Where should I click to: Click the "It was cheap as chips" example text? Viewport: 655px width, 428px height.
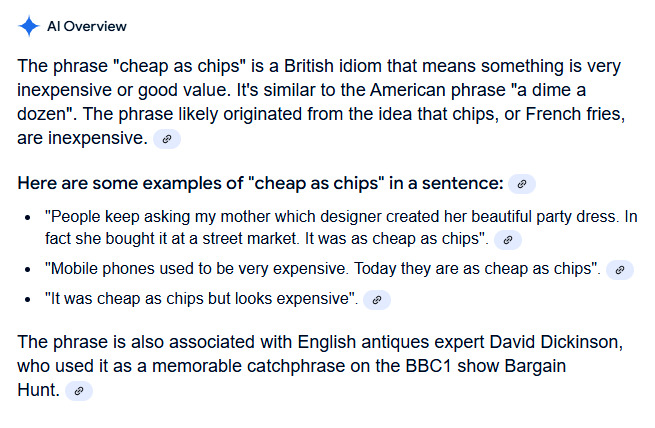pyautogui.click(x=202, y=298)
